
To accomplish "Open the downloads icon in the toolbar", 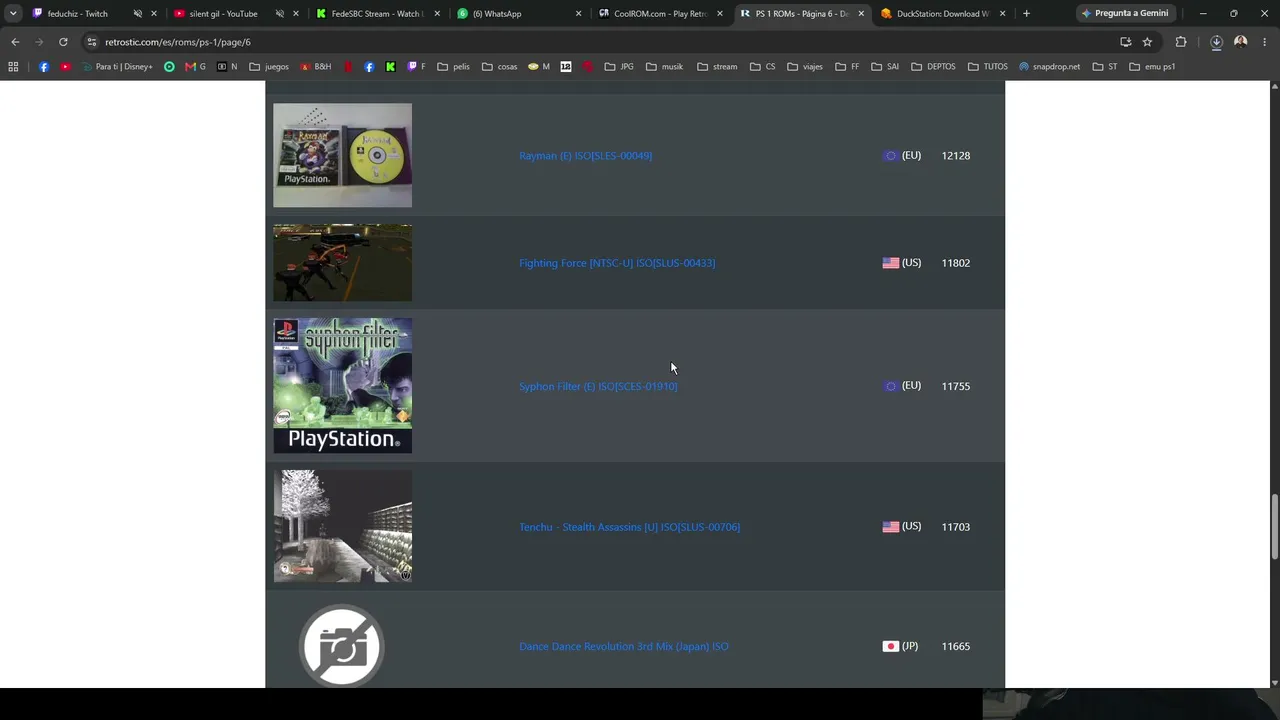I will (x=1216, y=42).
